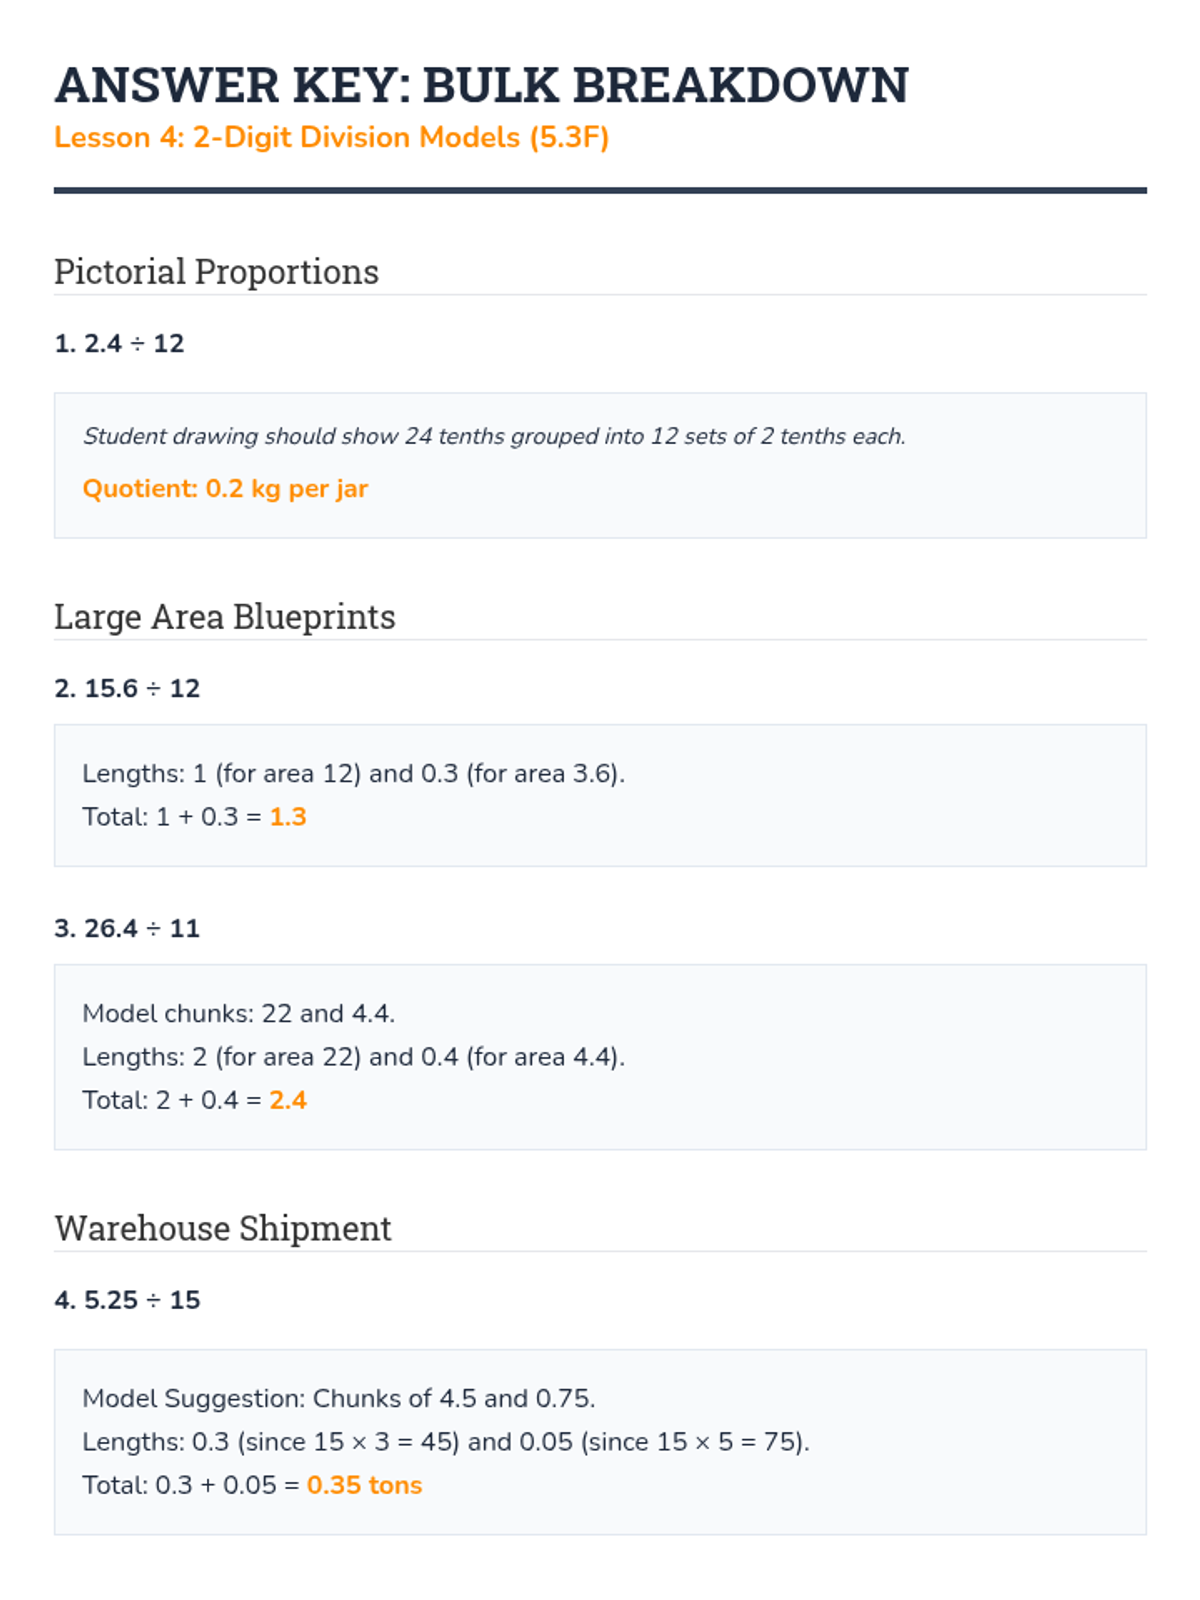The width and height of the screenshot is (1200, 1600).
Task: Select problem 4 label "5.25 ÷ 15"
Action: point(127,1300)
